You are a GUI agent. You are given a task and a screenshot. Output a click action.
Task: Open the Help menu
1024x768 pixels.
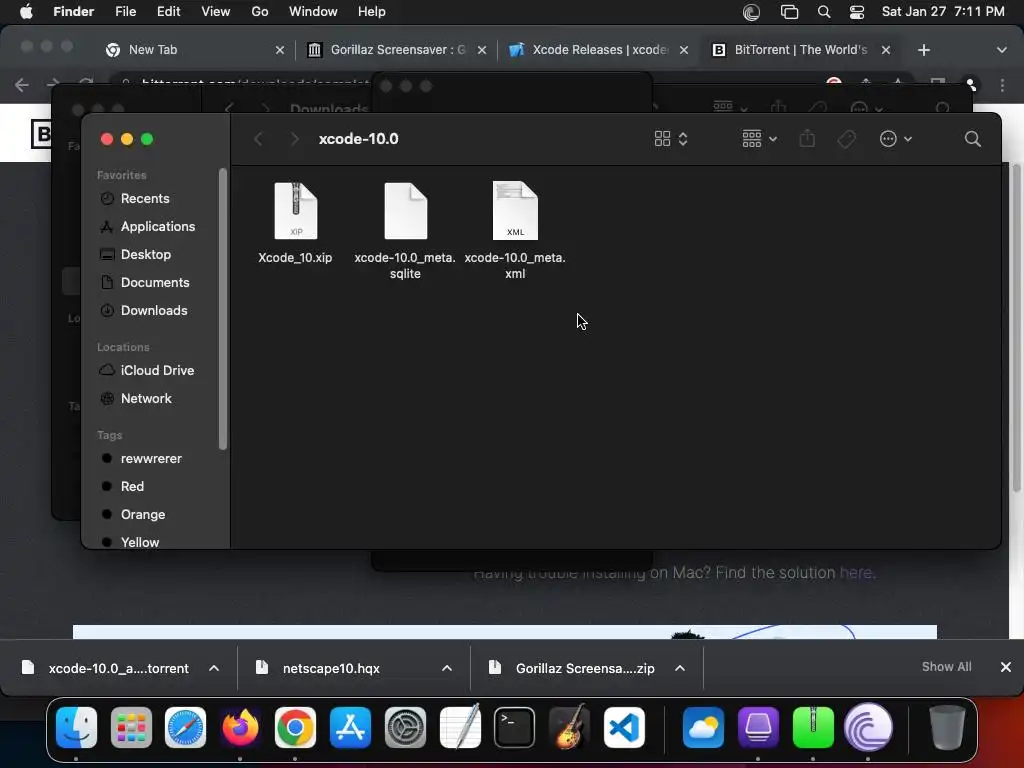(372, 12)
